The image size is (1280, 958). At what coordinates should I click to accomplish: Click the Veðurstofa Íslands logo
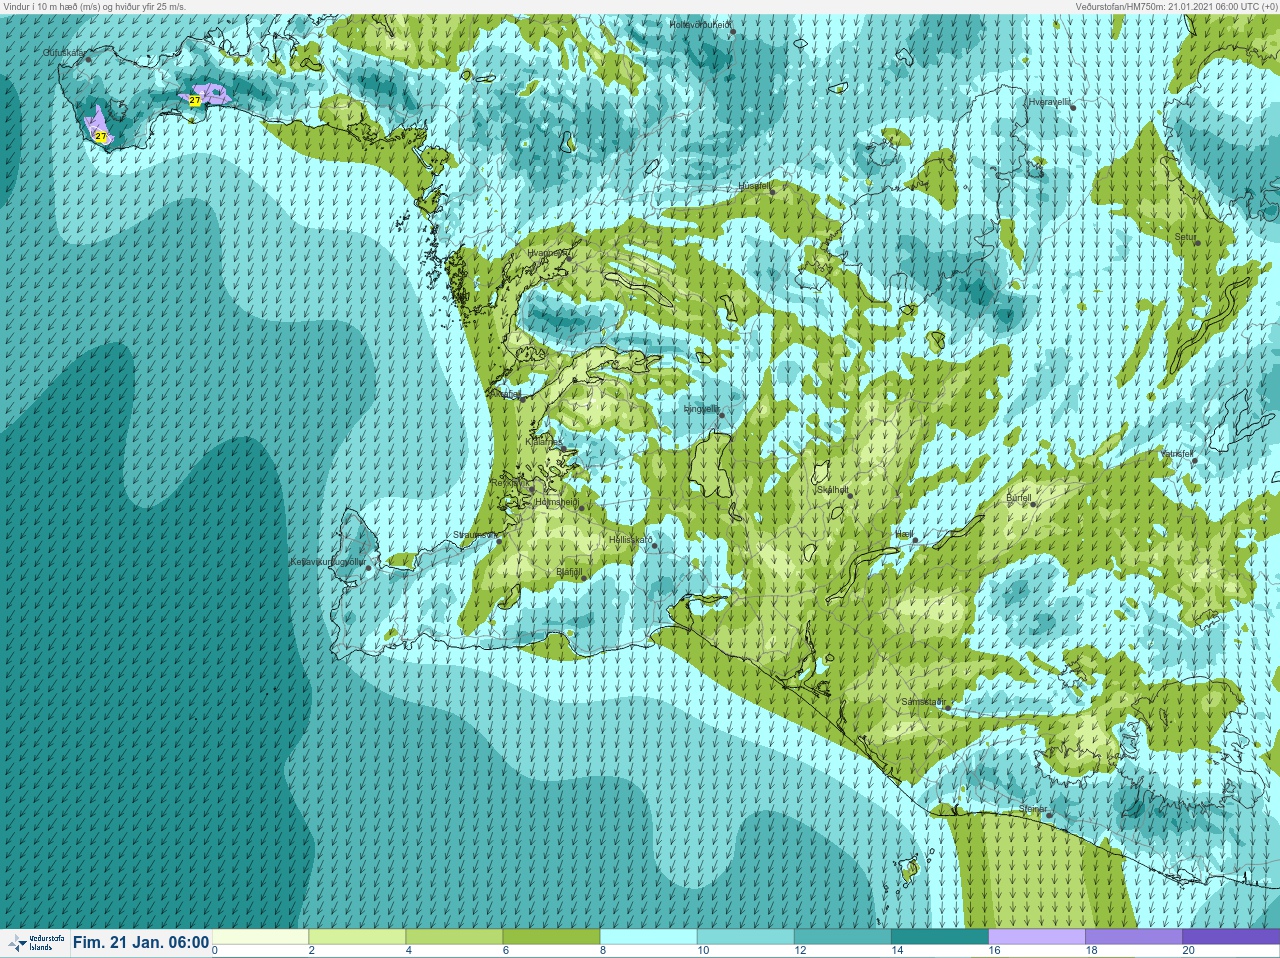tap(34, 943)
